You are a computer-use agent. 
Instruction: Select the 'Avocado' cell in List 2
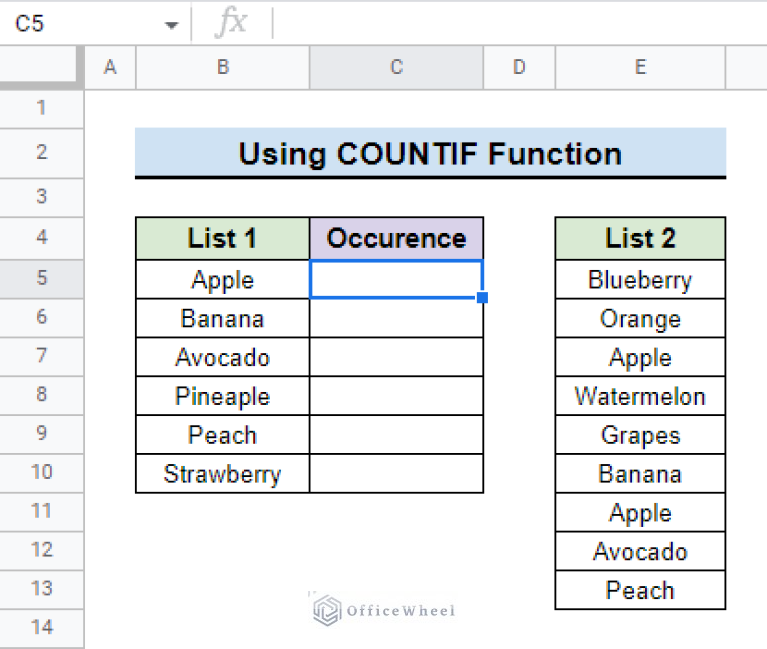640,551
